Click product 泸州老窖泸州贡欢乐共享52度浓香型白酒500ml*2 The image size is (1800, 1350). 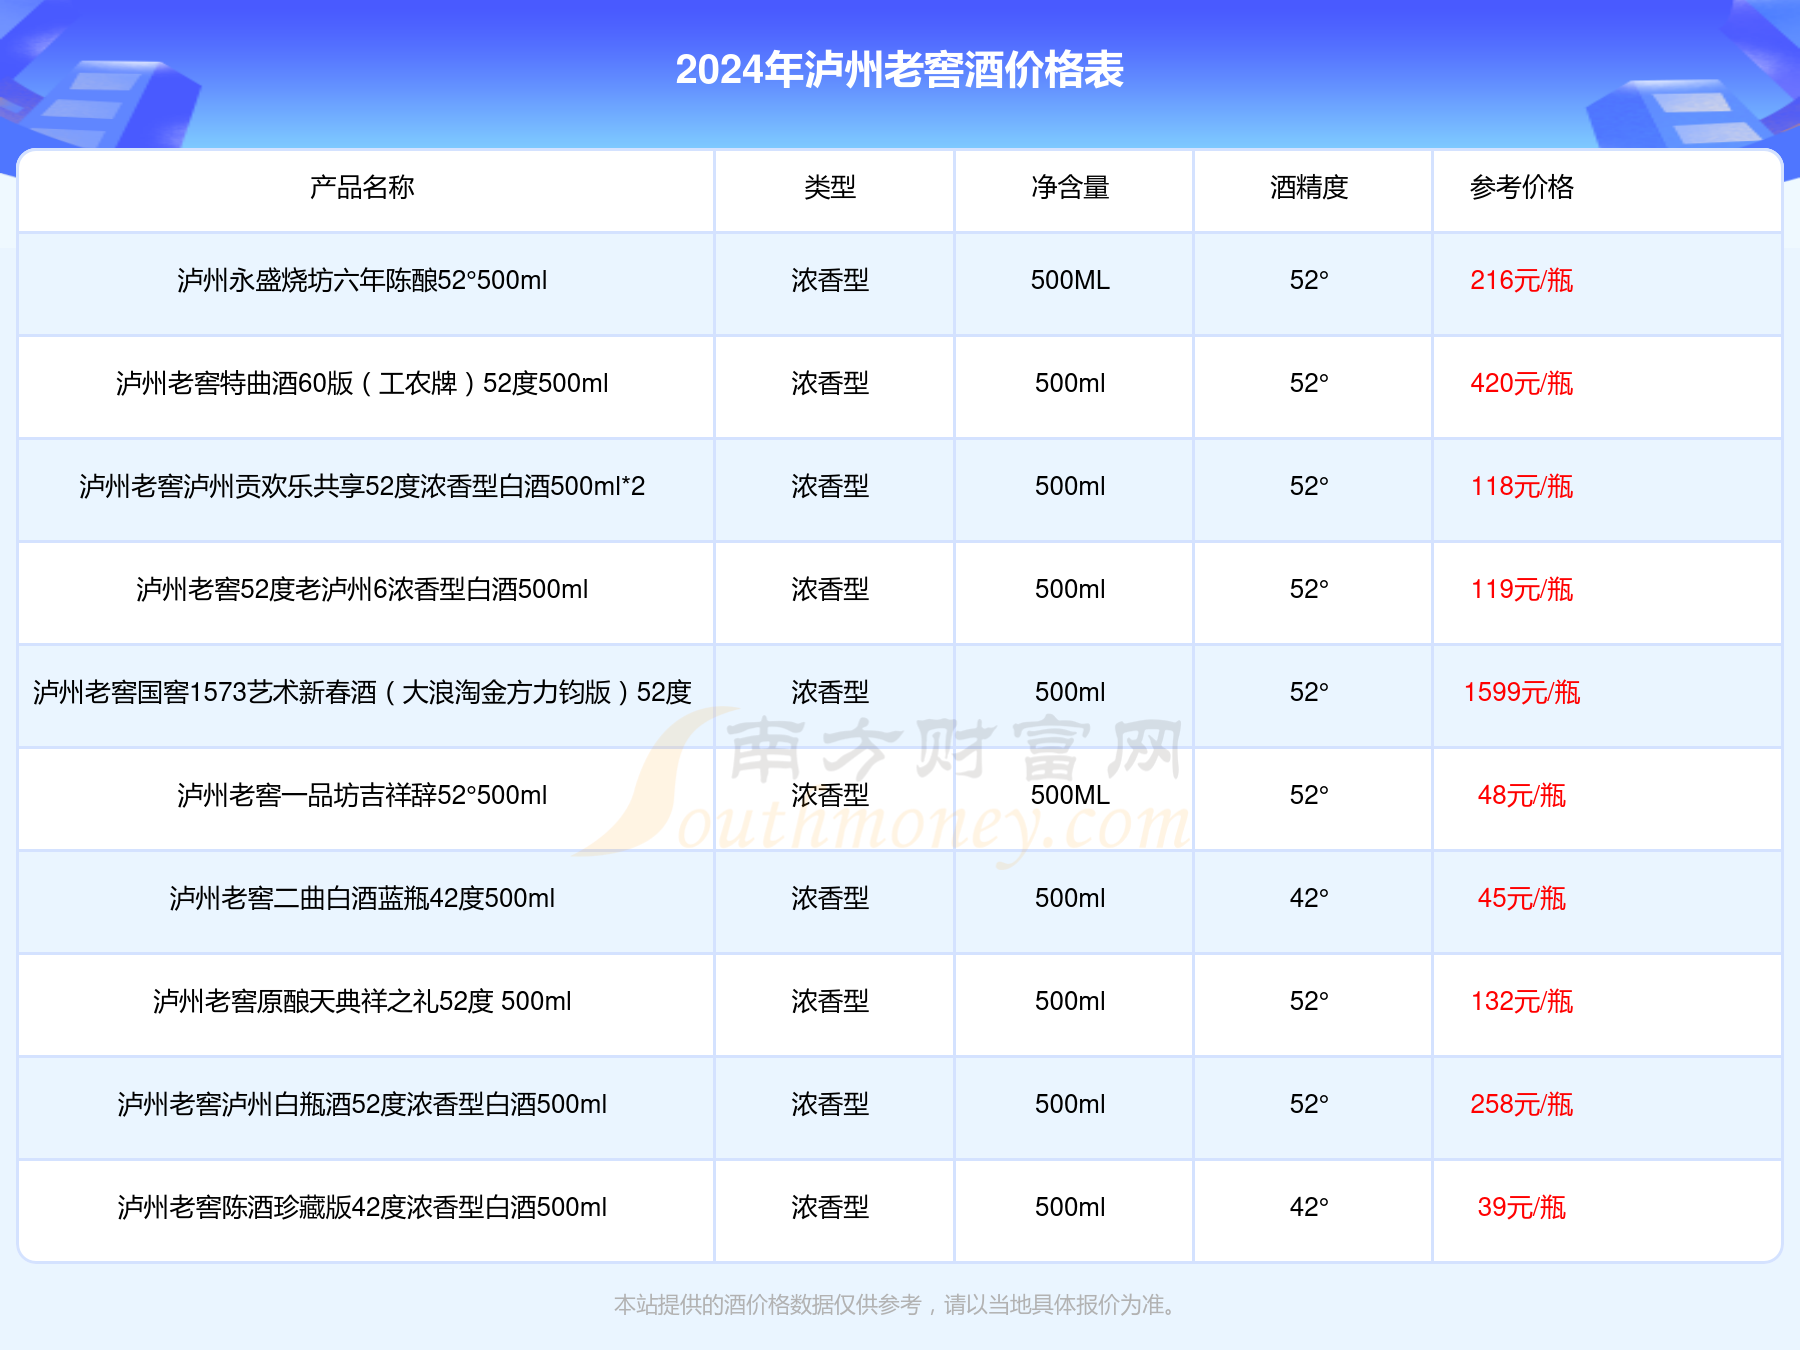pyautogui.click(x=362, y=487)
